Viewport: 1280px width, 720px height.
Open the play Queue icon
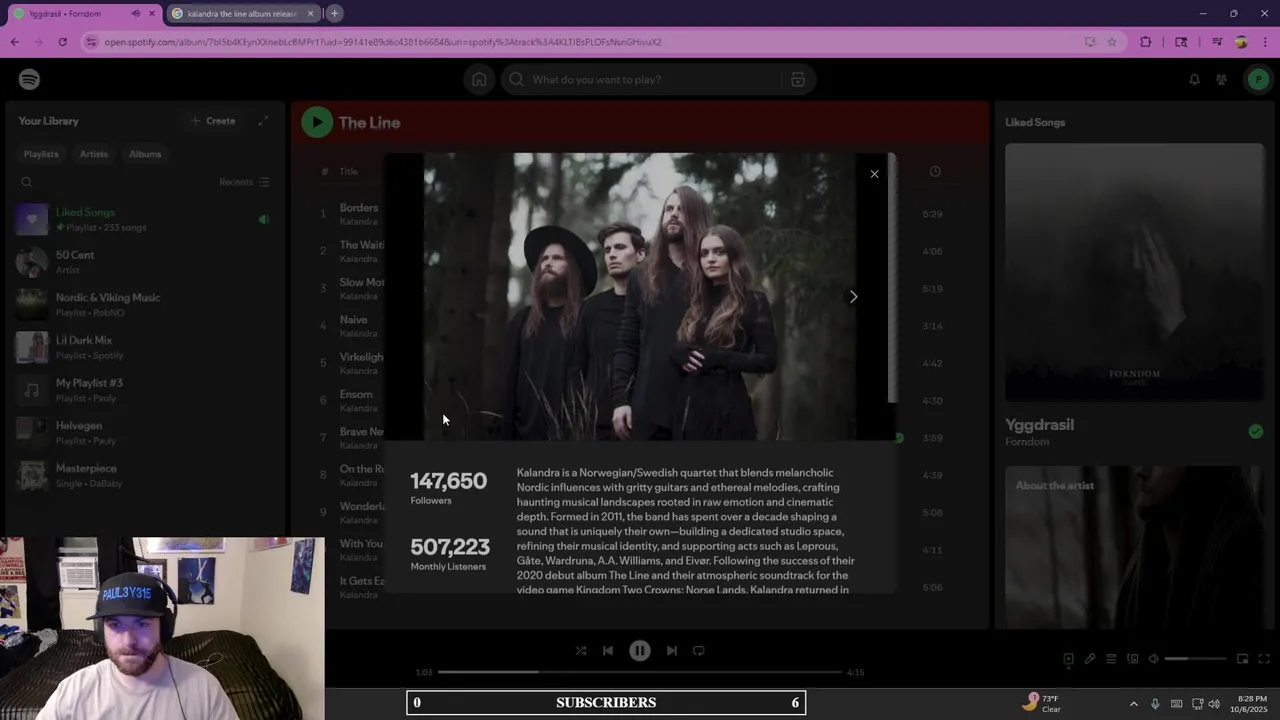tap(1111, 659)
